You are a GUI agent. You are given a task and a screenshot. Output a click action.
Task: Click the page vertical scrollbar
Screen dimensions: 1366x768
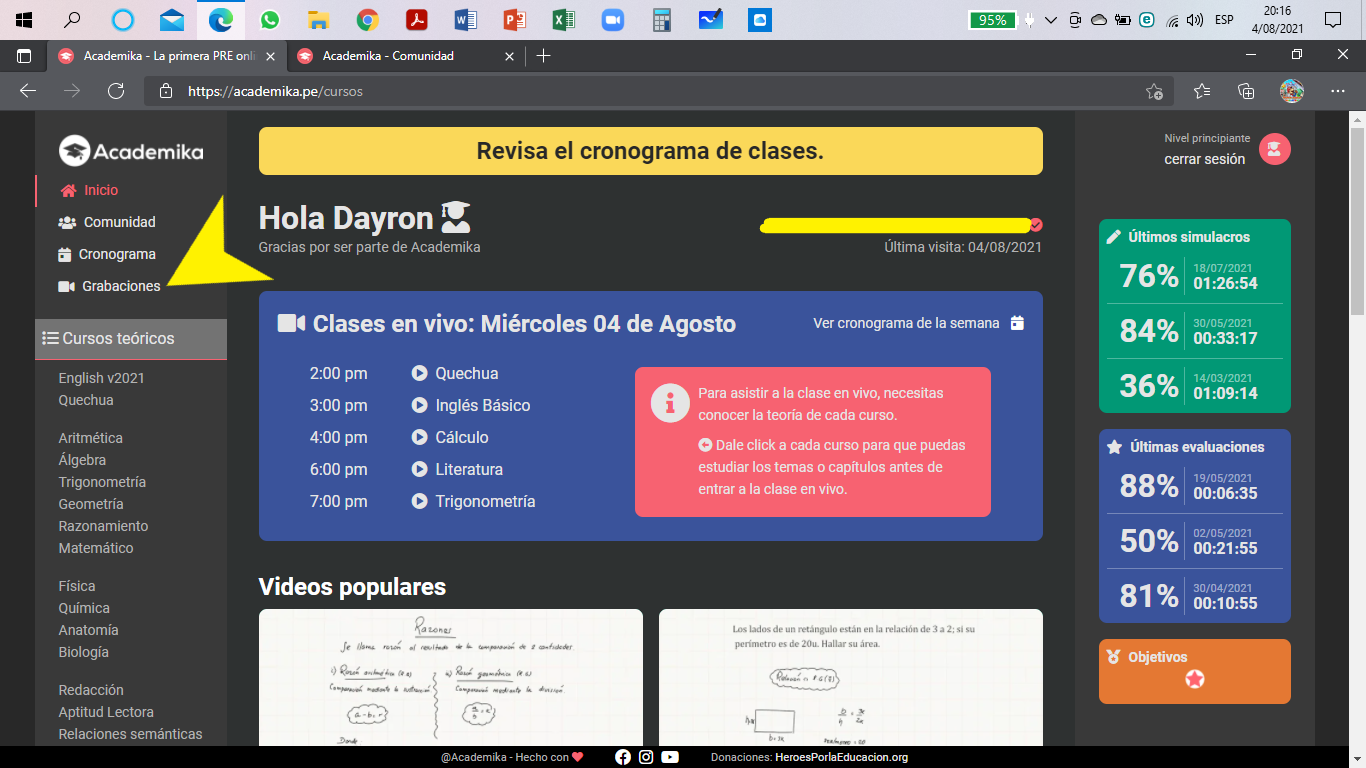pos(1357,220)
